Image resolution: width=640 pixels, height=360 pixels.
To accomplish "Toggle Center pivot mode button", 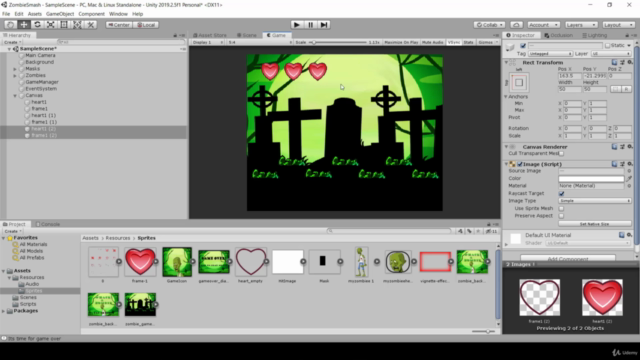I will point(118,25).
